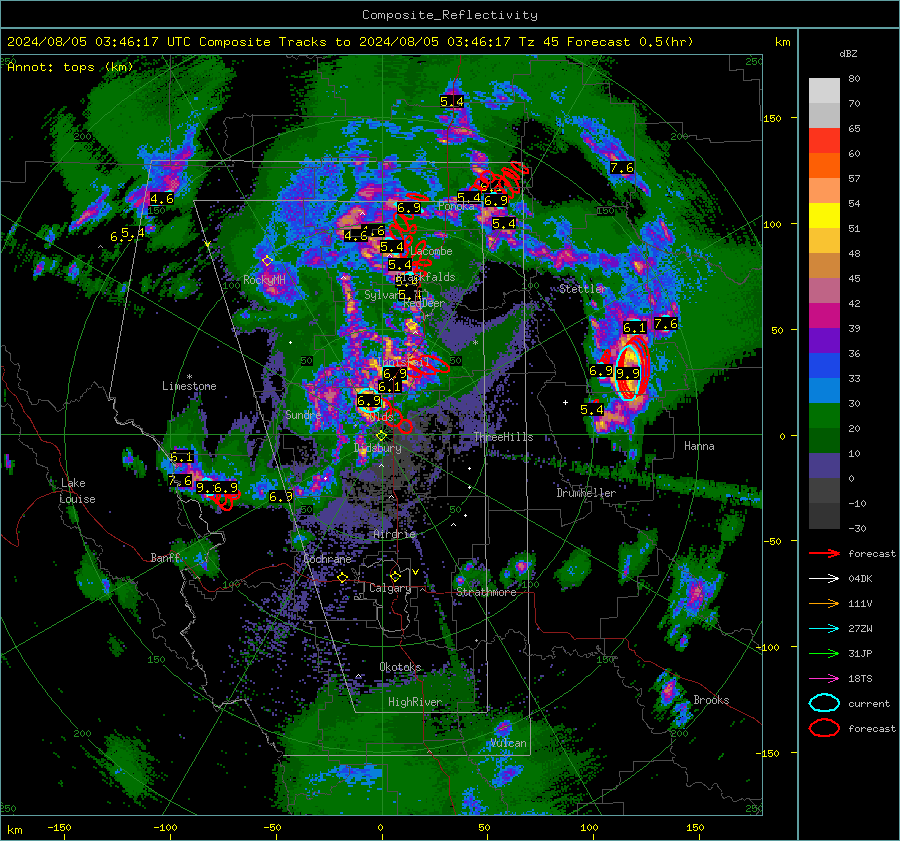900x841 pixels.
Task: Click the green 31JP arrow icon
Action: click(824, 653)
